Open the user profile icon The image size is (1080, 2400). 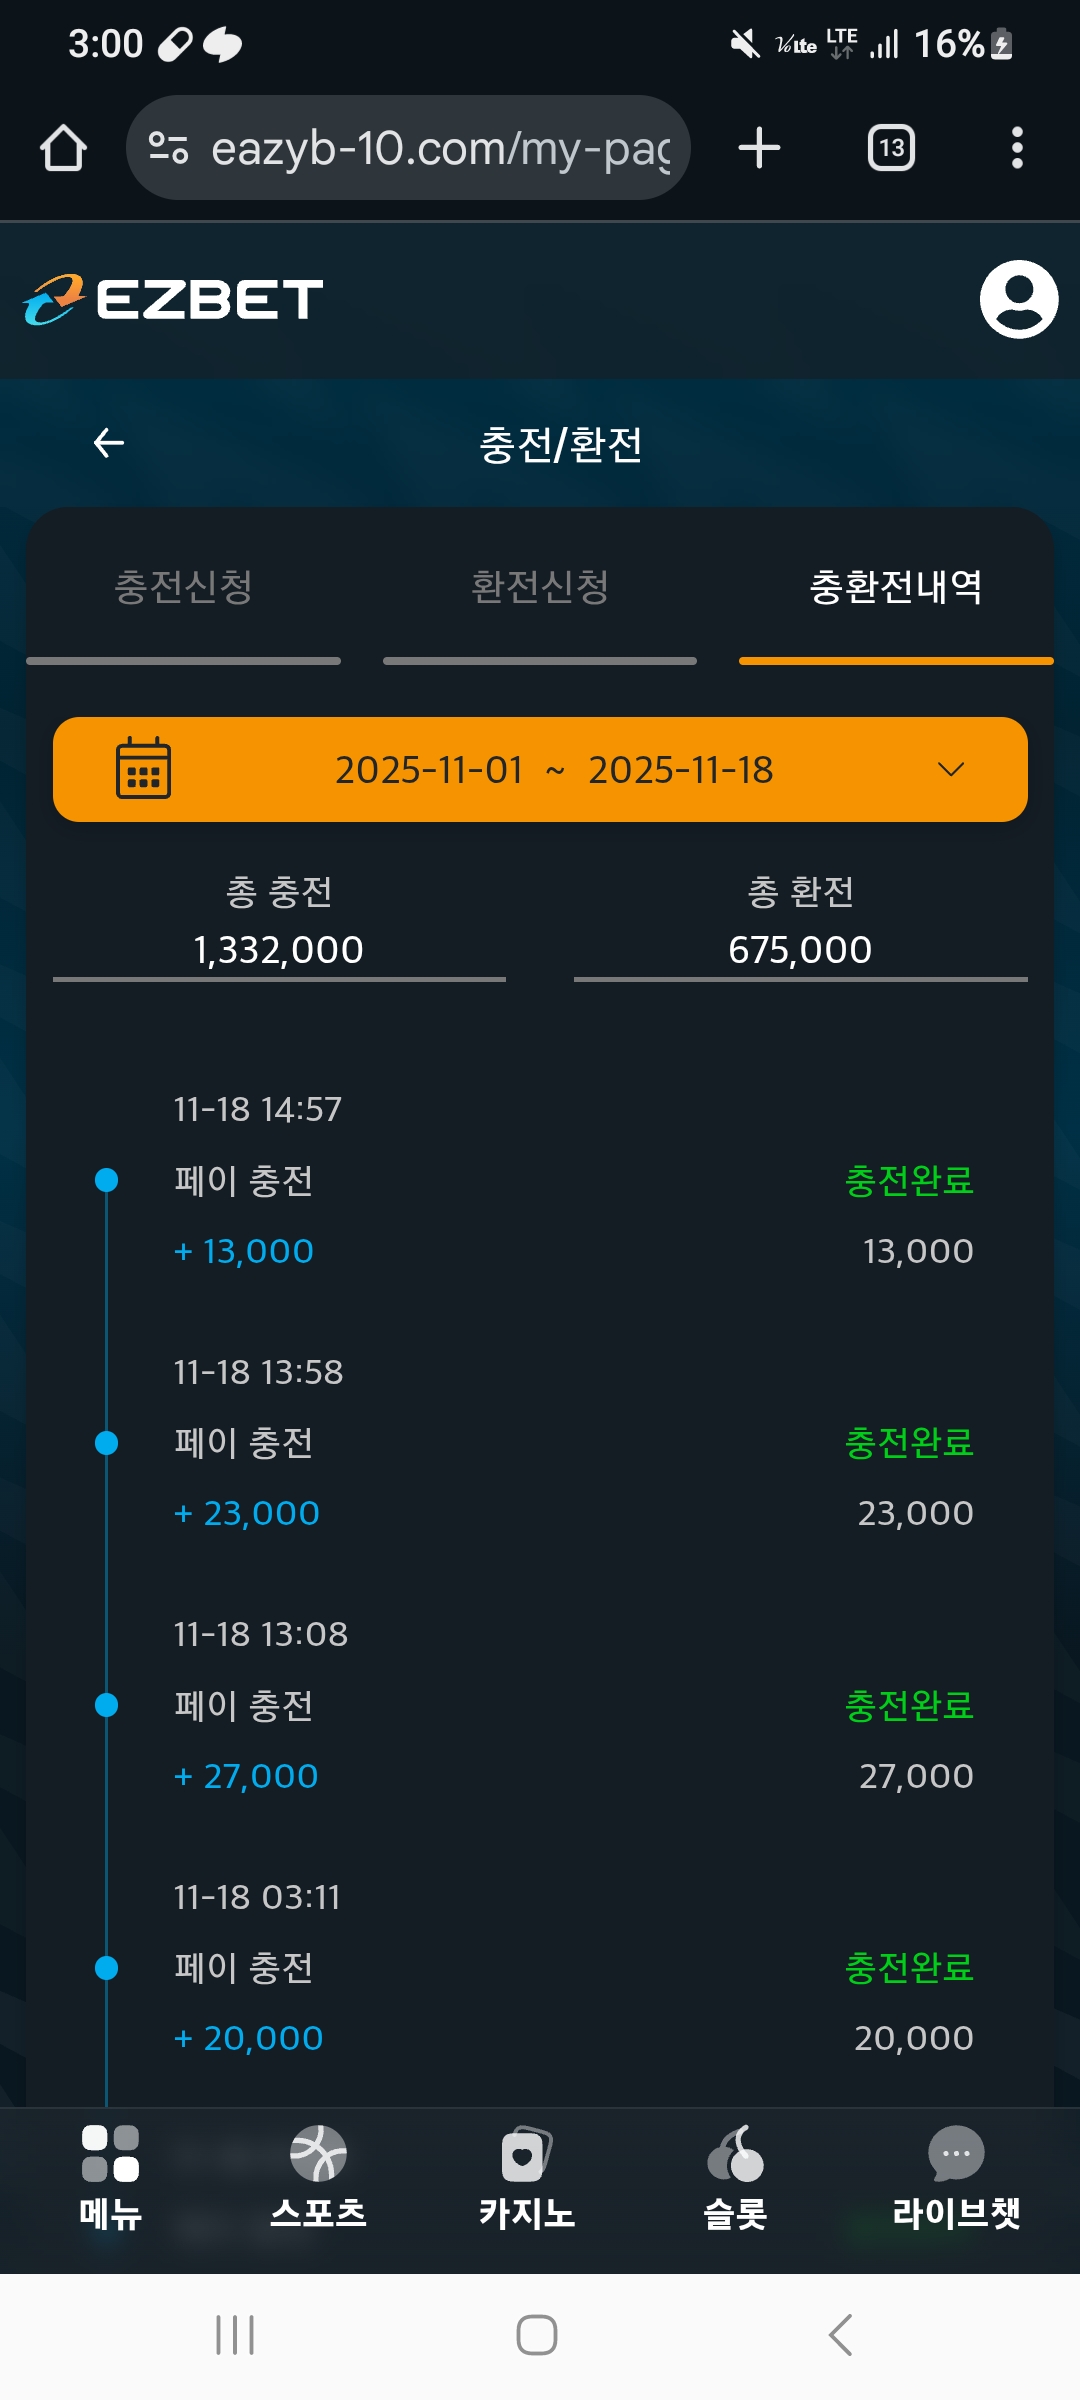[1018, 300]
